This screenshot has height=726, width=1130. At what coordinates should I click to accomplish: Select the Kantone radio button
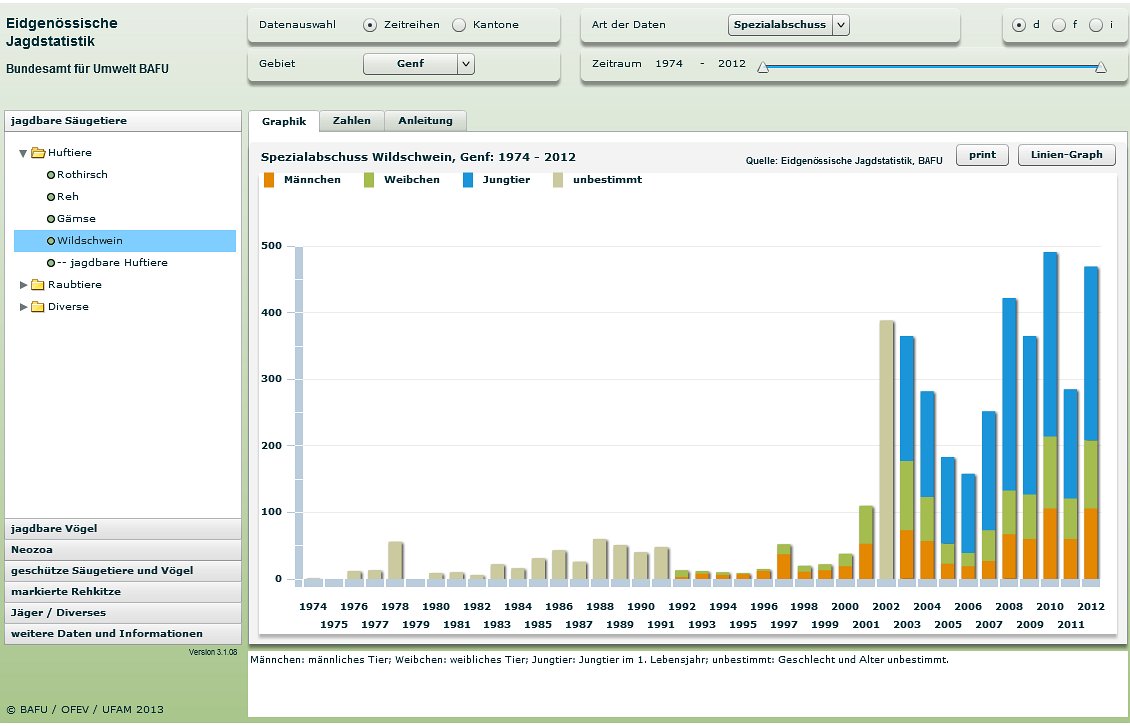[459, 25]
